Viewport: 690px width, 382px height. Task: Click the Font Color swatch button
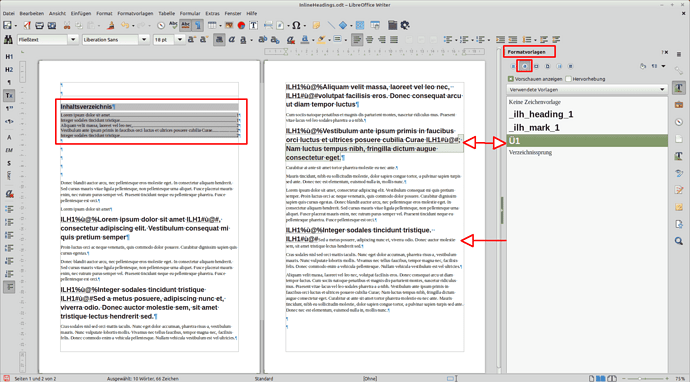305,40
